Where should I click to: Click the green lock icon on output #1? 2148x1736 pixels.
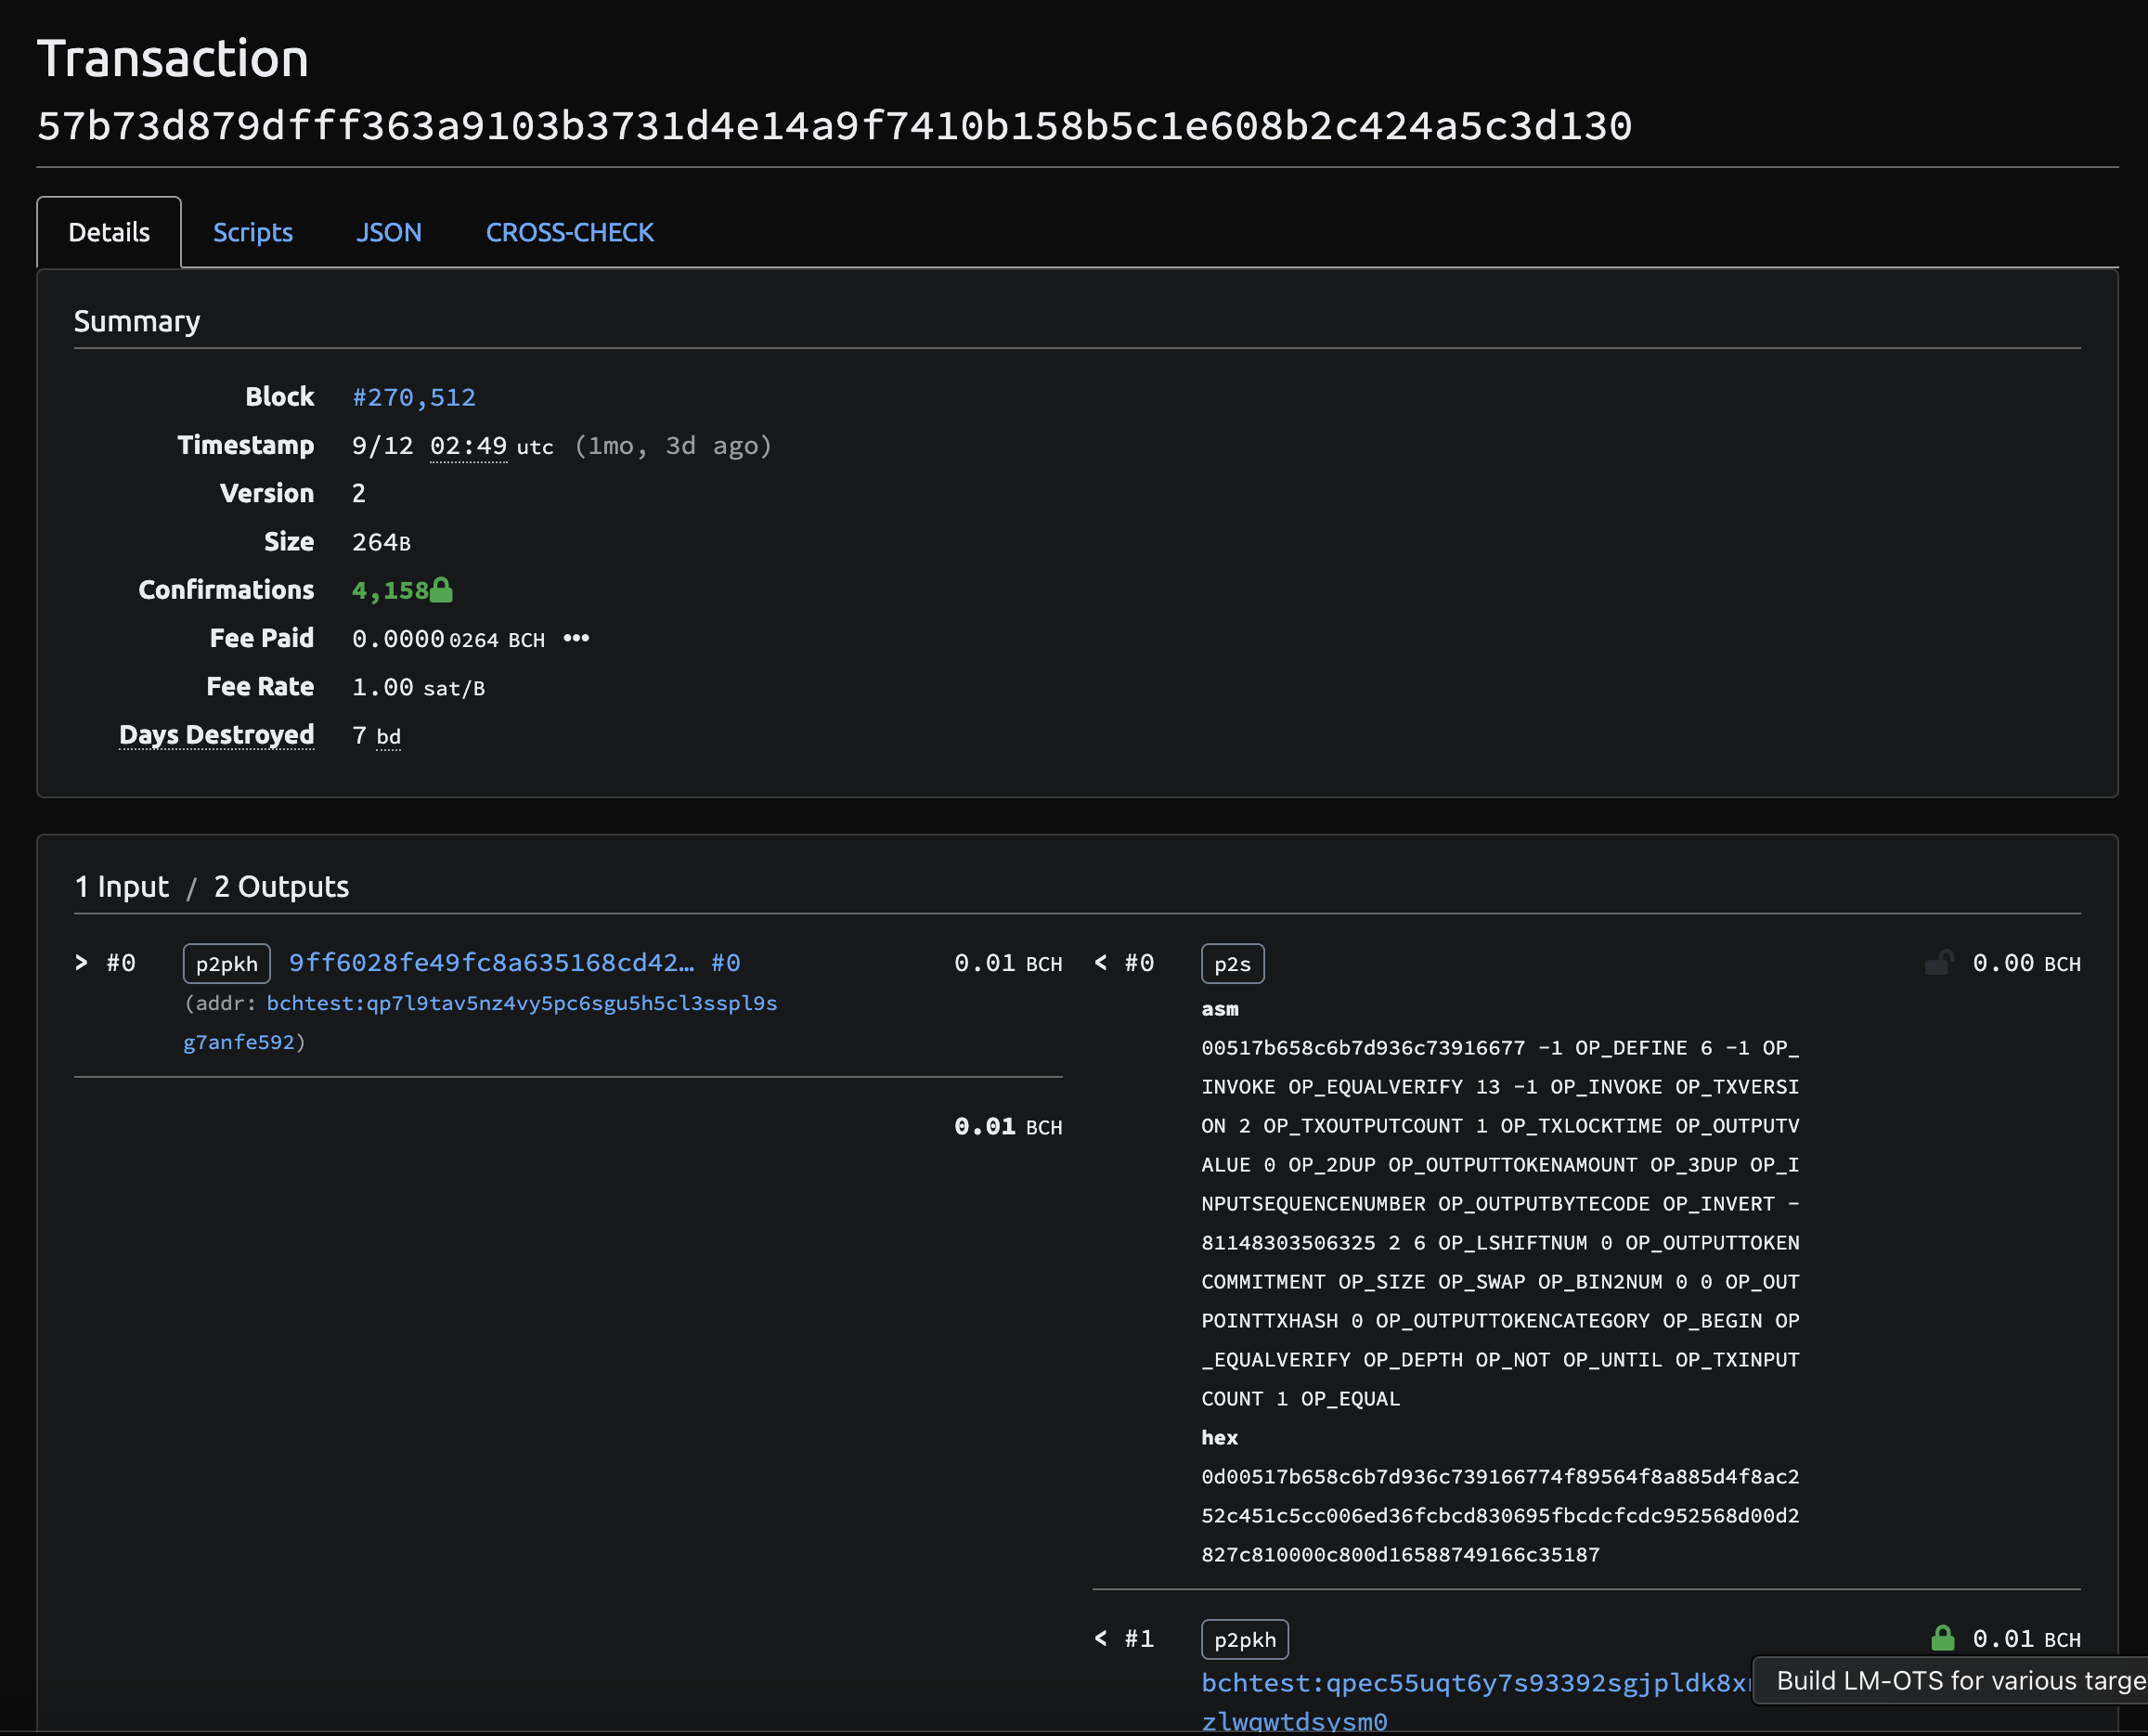click(x=1942, y=1638)
